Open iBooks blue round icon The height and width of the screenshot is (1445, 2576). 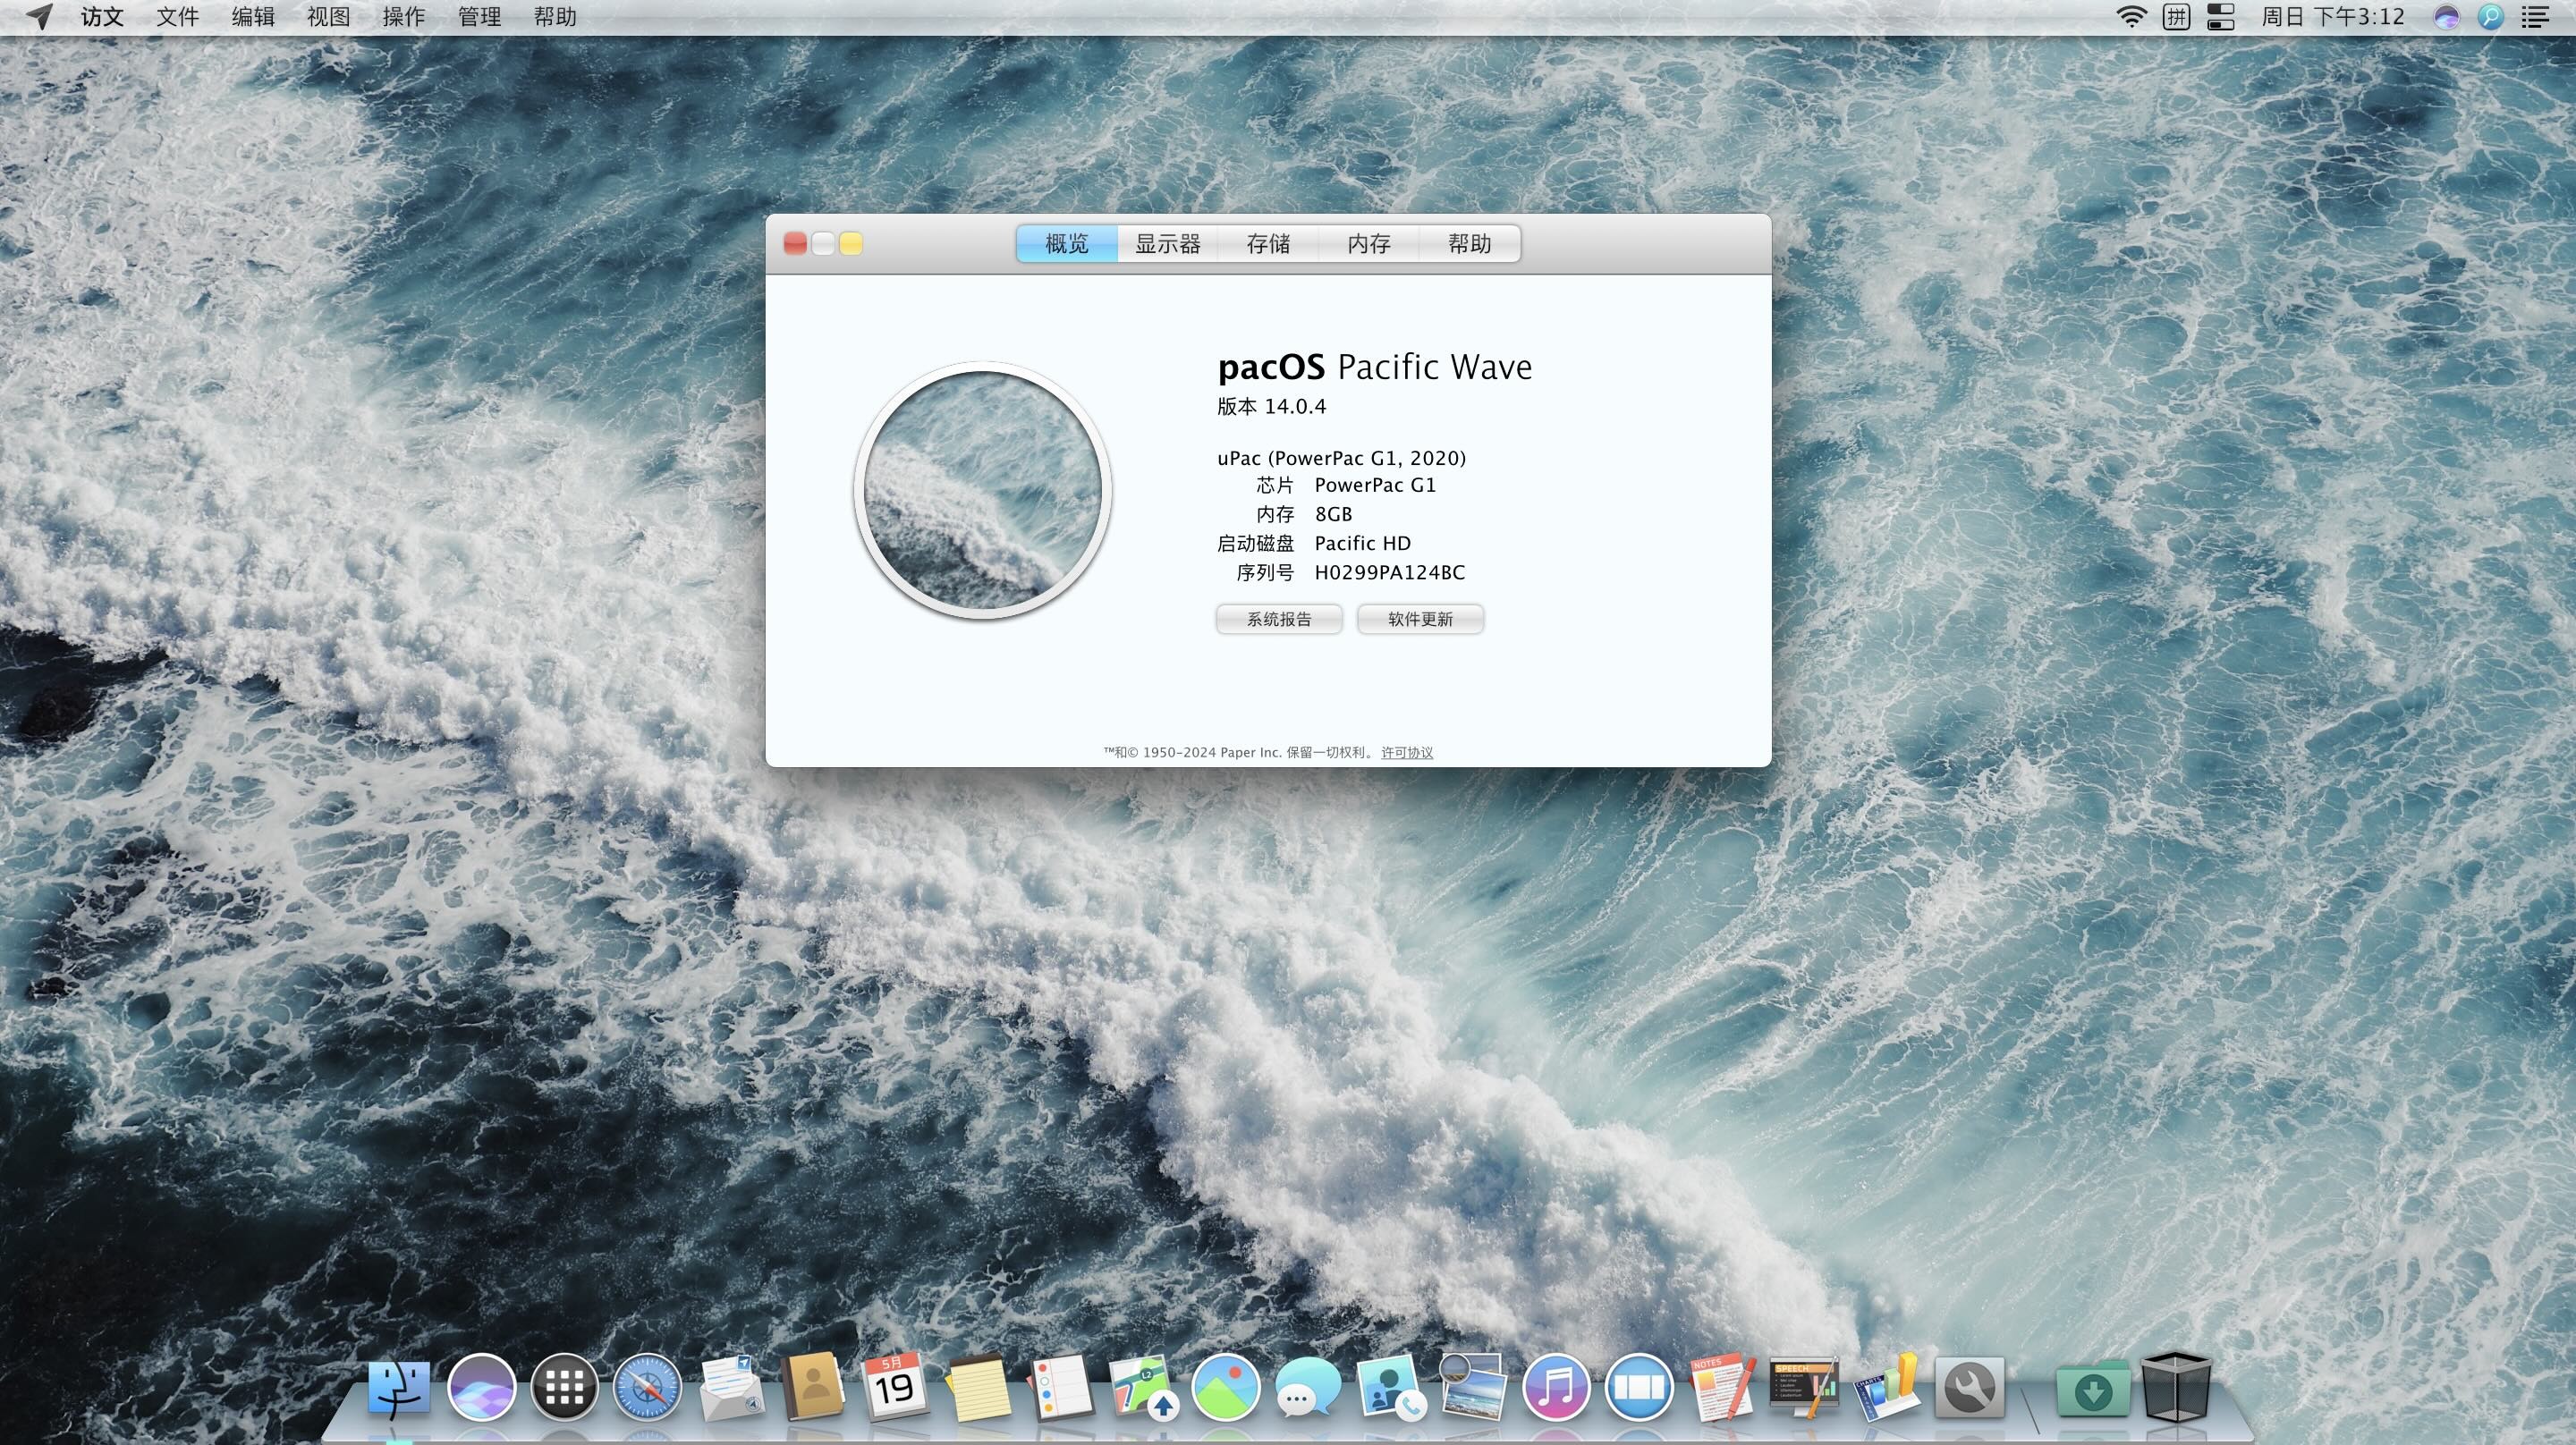click(x=1639, y=1387)
